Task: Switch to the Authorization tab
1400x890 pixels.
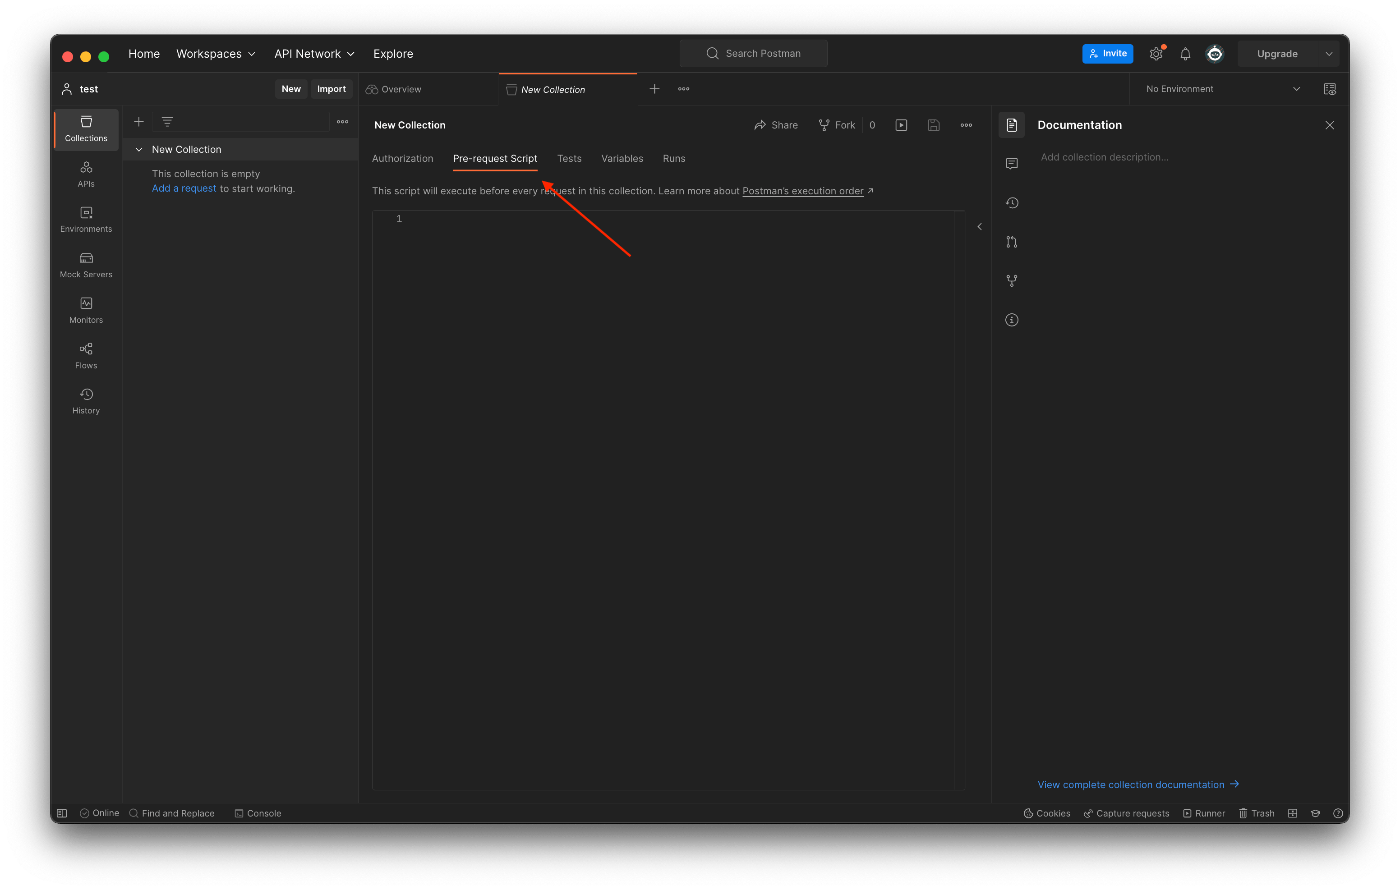Action: coord(403,159)
